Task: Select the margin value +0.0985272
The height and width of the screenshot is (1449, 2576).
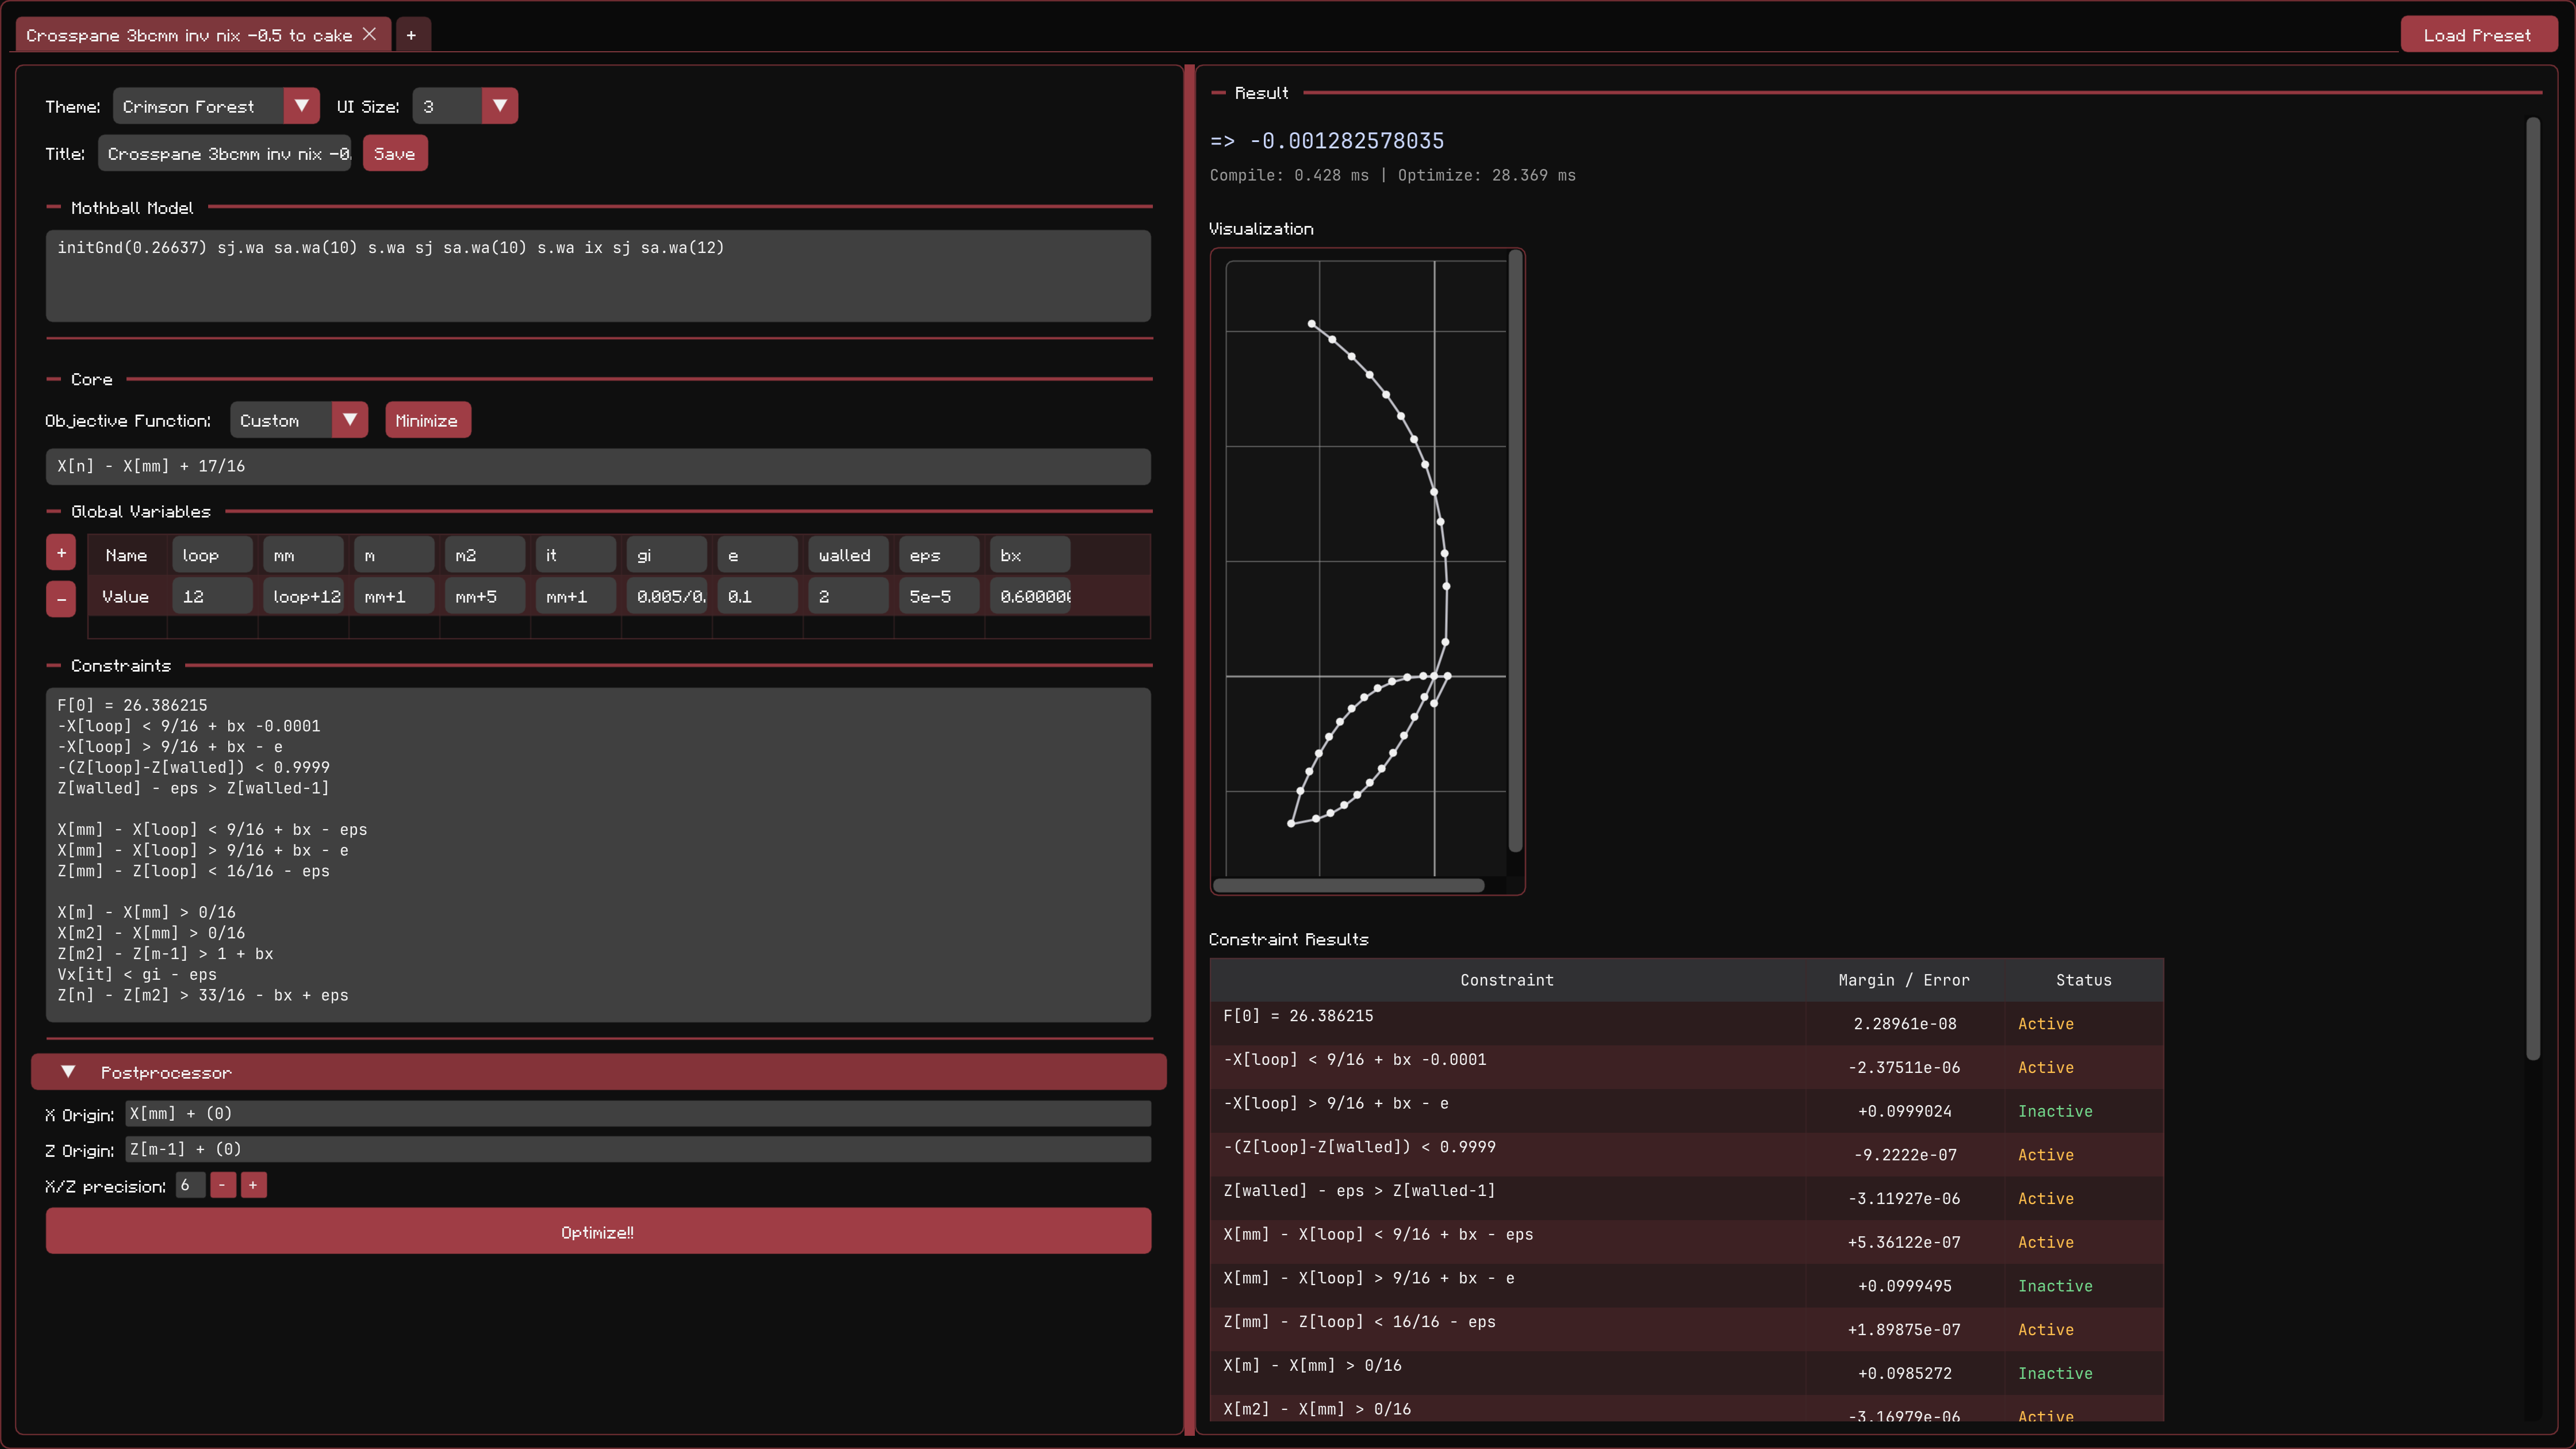Action: click(x=1905, y=1373)
